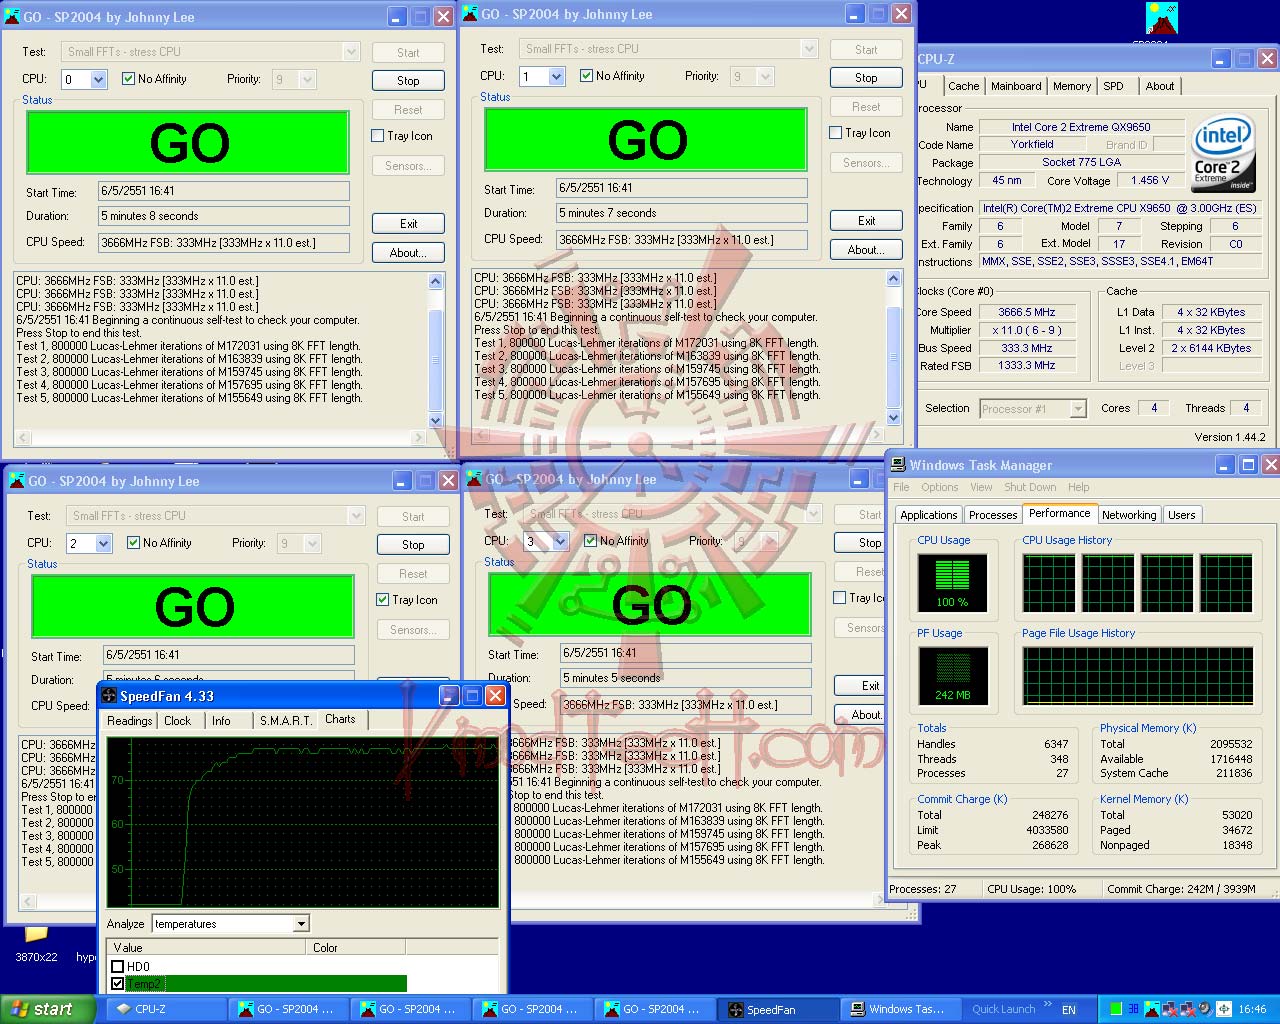Switch to the Clock tab in SpeedFan
Image resolution: width=1280 pixels, height=1024 pixels.
[x=178, y=721]
